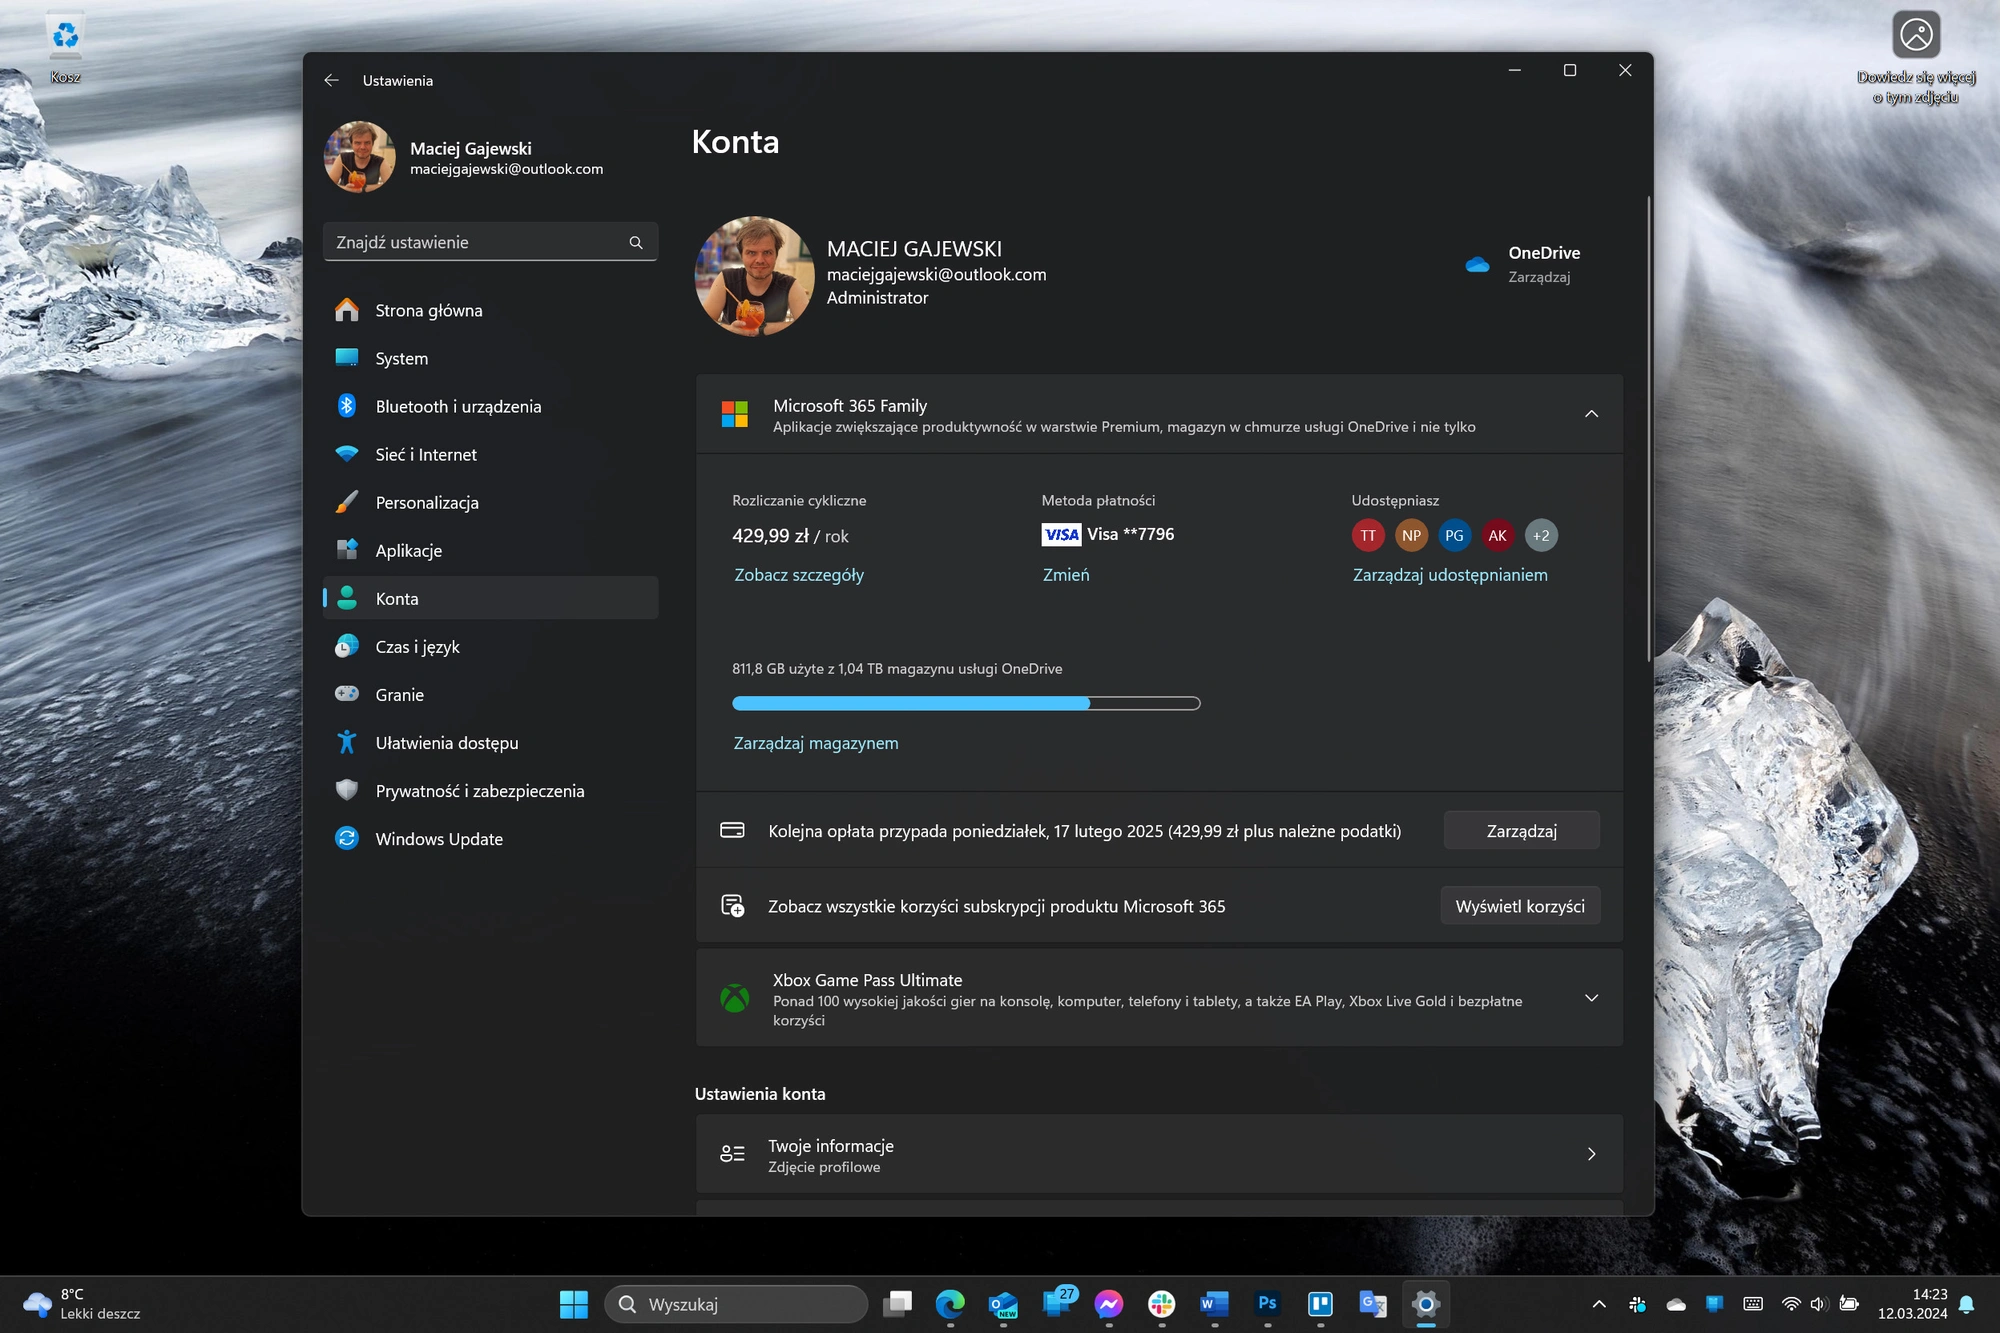The width and height of the screenshot is (2000, 1333).
Task: Click Zarządzaj udostępnianiem link
Action: click(1450, 575)
